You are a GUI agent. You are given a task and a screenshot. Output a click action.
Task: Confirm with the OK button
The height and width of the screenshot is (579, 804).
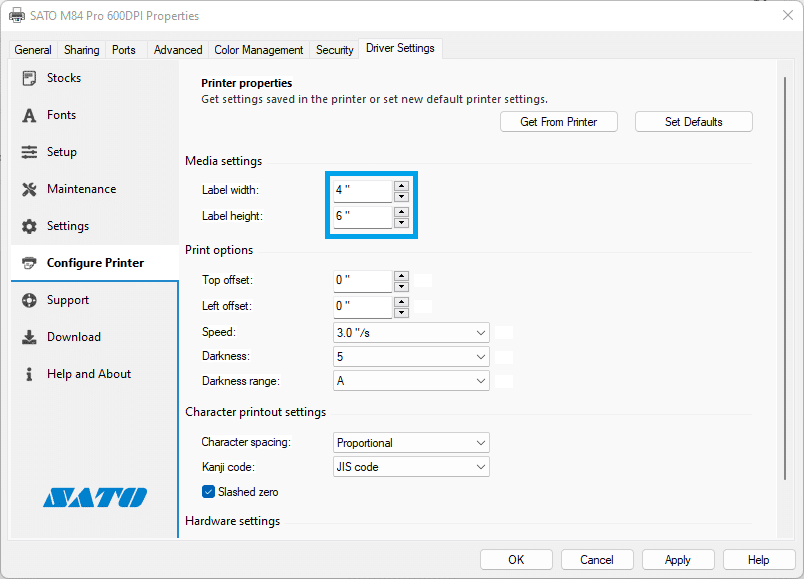pyautogui.click(x=516, y=560)
